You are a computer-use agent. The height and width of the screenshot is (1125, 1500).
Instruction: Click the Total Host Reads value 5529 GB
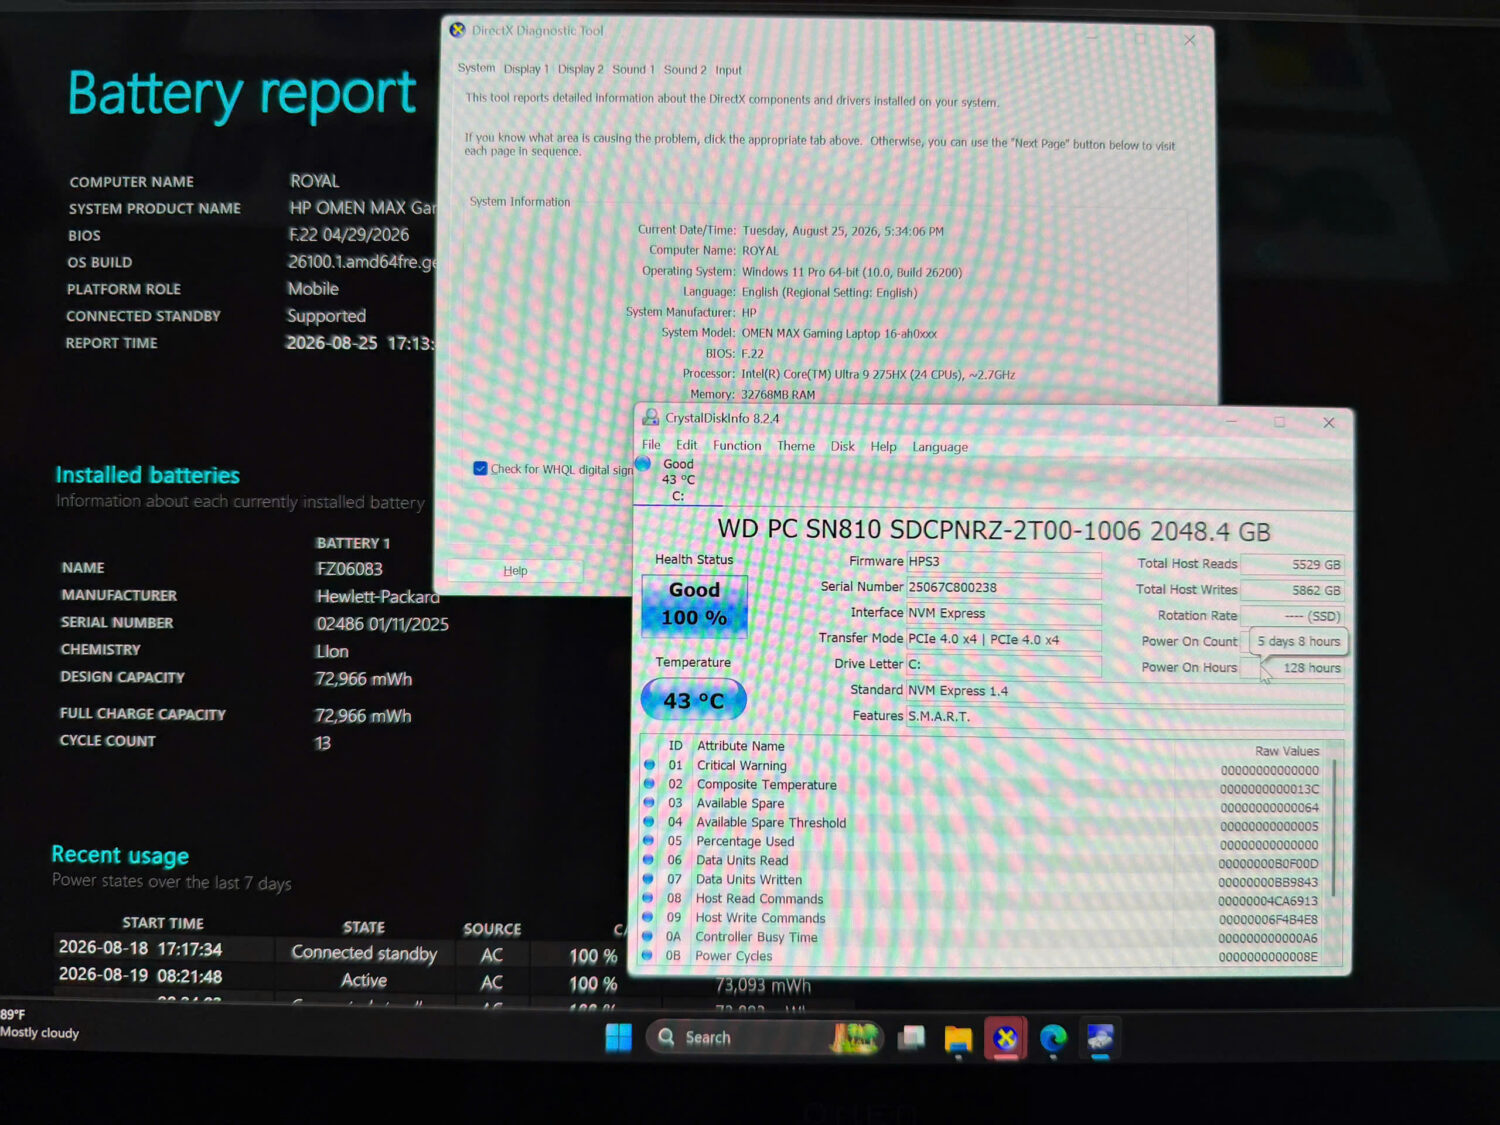(1292, 565)
